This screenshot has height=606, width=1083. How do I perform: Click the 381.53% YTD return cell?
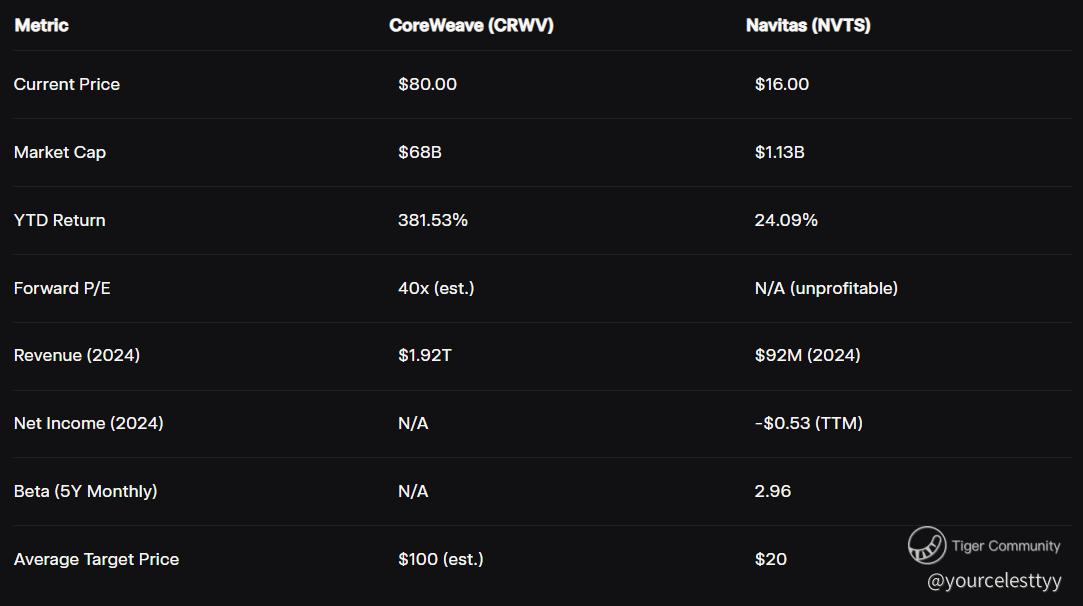tap(433, 220)
